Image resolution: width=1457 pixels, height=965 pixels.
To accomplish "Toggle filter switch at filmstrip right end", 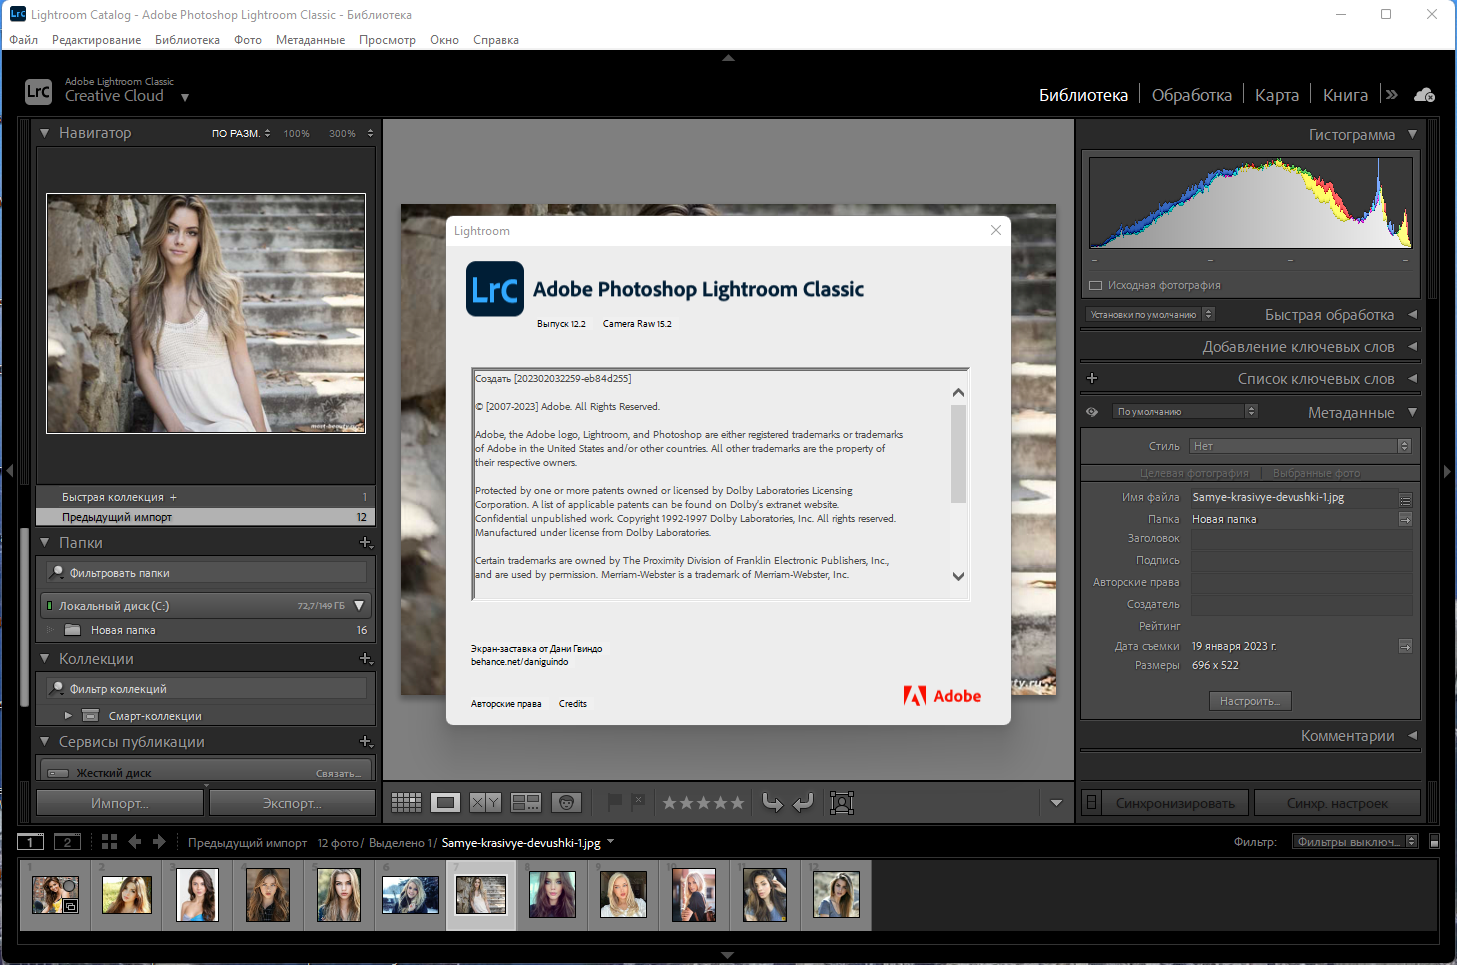I will pyautogui.click(x=1435, y=842).
